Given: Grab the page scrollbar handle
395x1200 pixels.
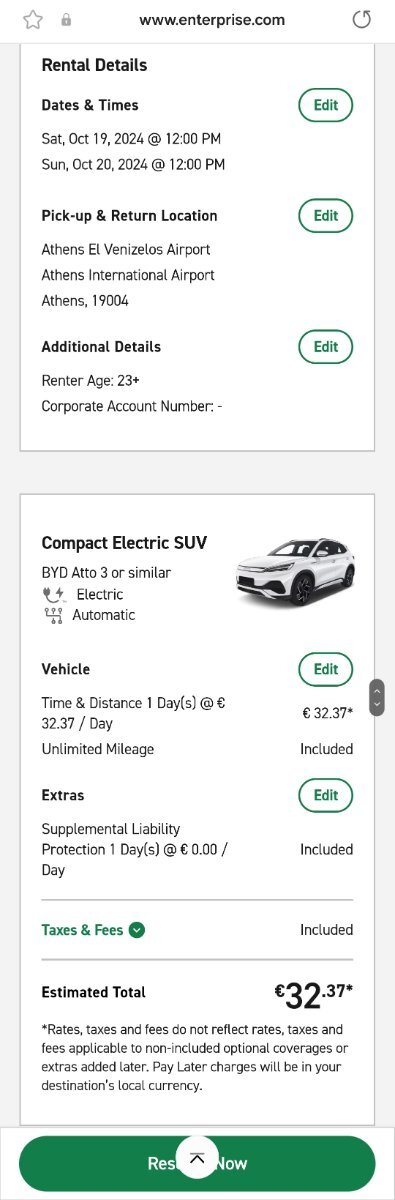Looking at the screenshot, I should (x=376, y=697).
